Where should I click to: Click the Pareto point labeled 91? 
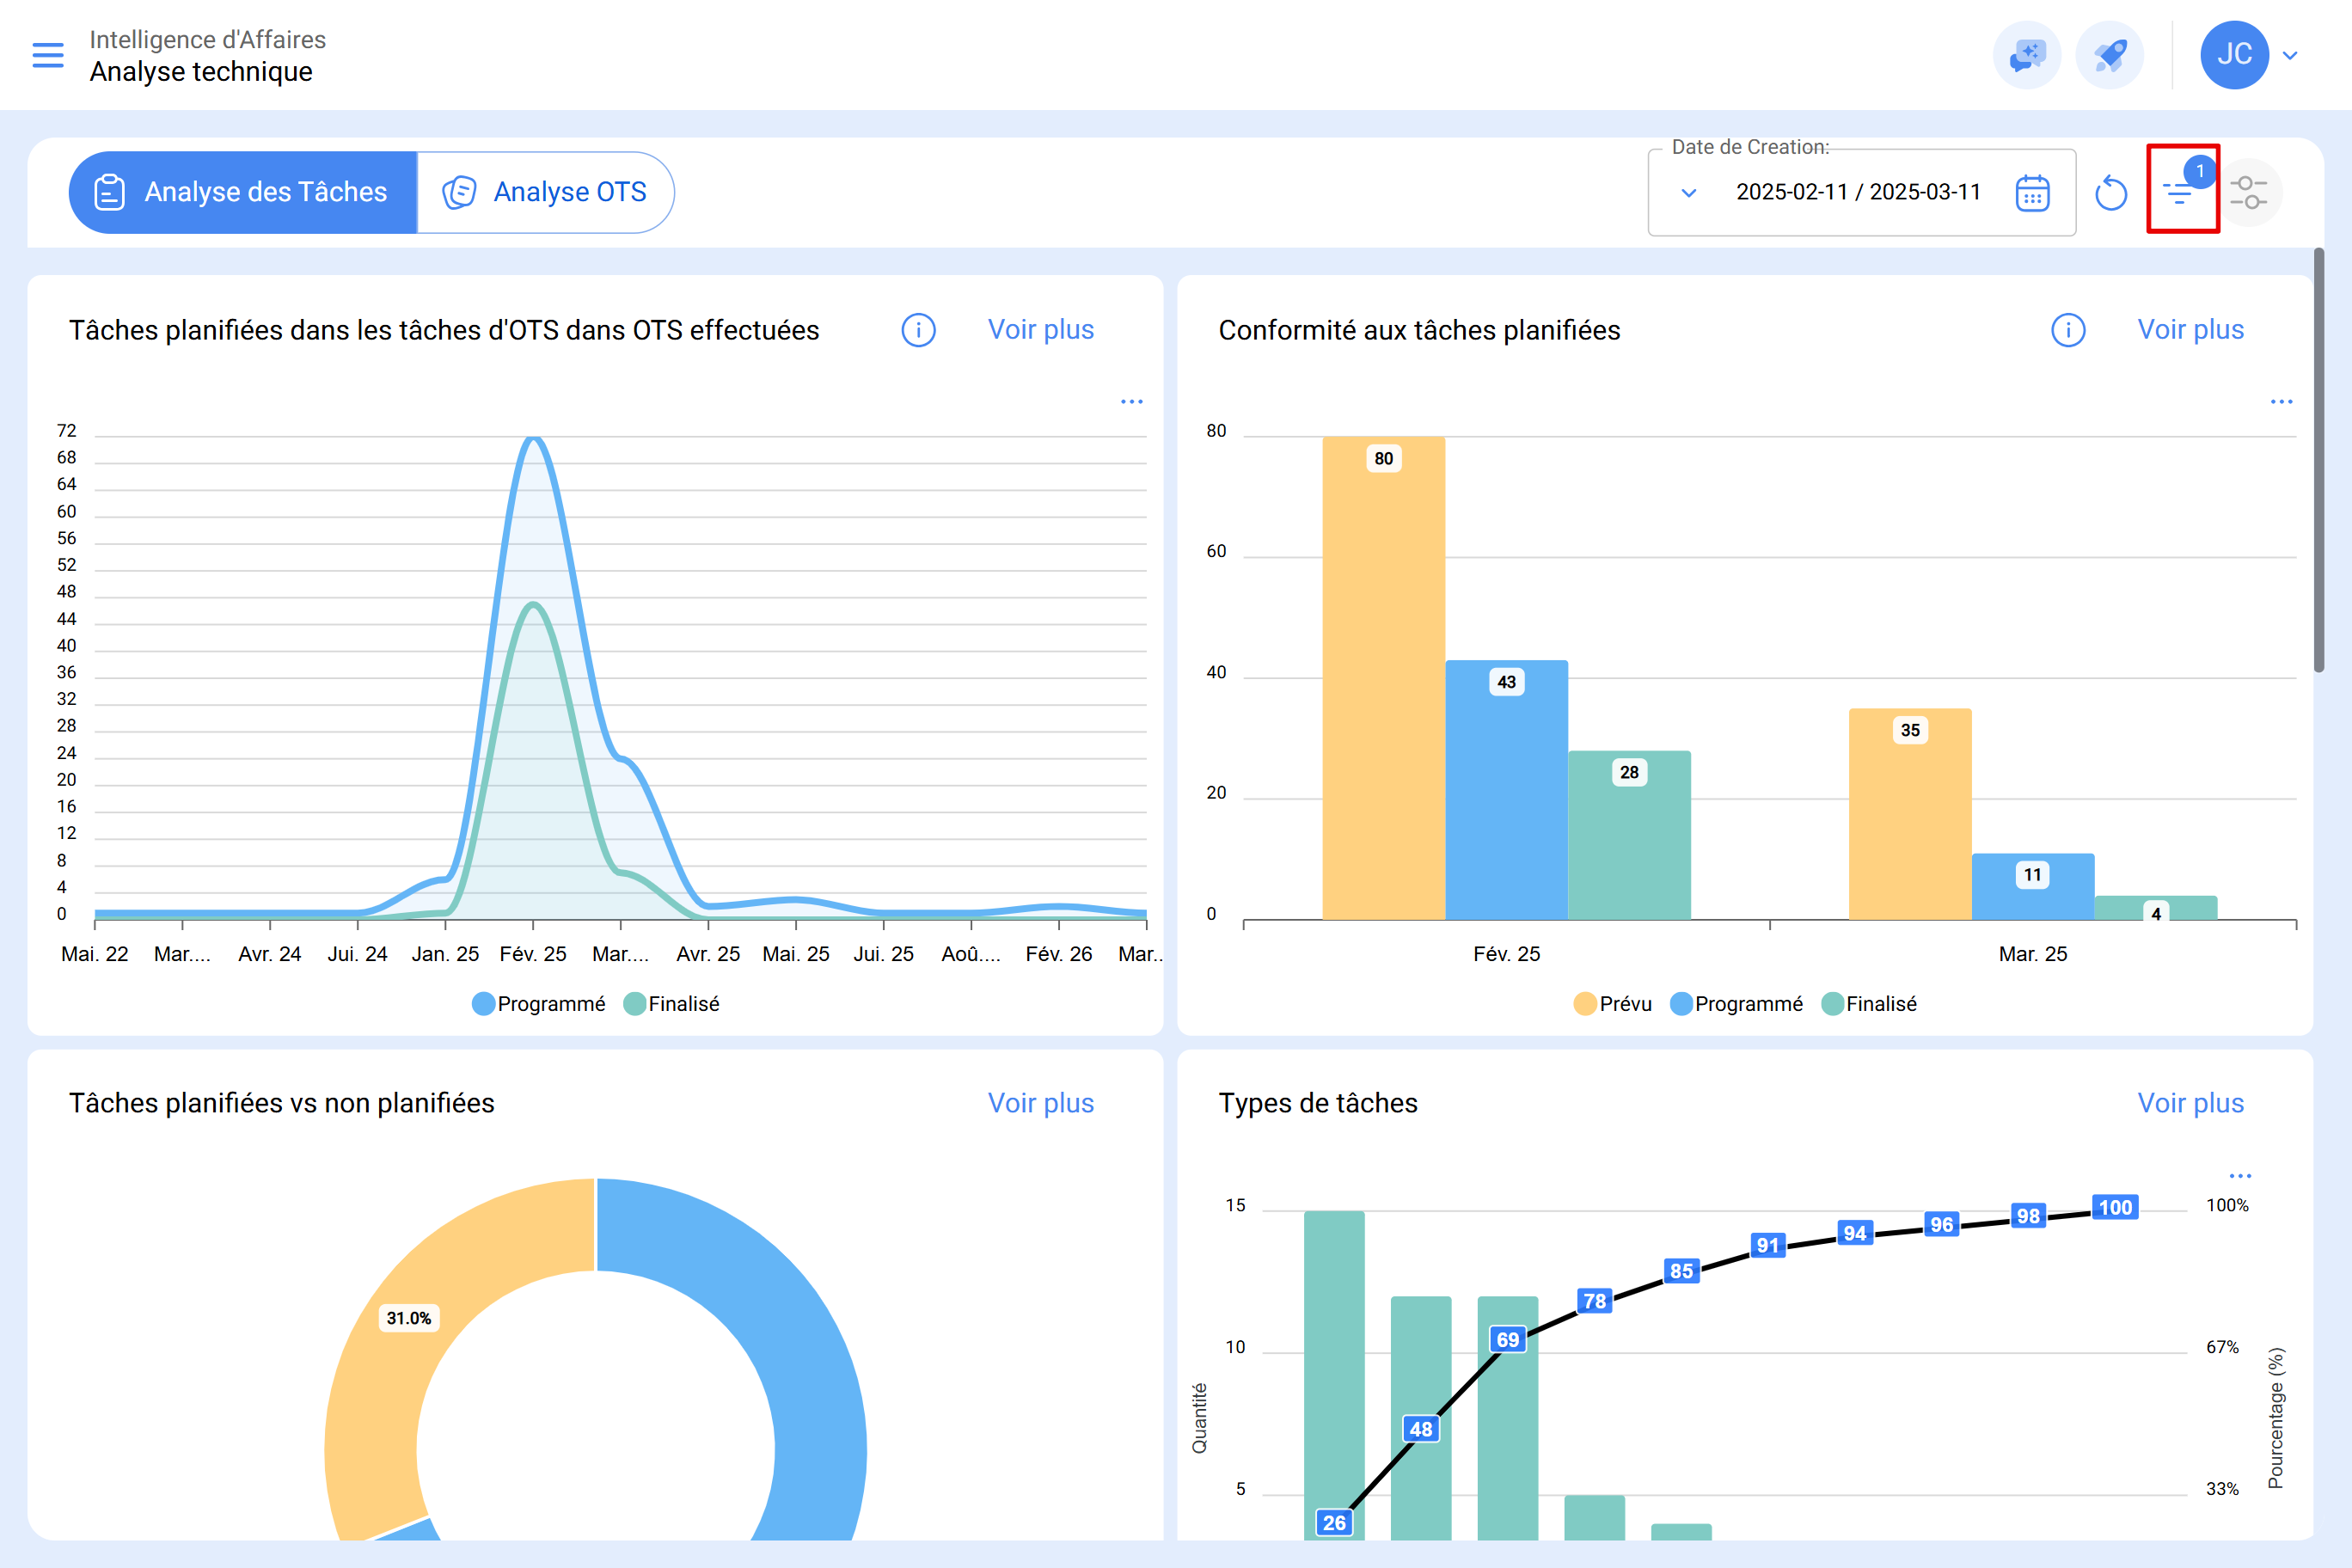pyautogui.click(x=1768, y=1245)
